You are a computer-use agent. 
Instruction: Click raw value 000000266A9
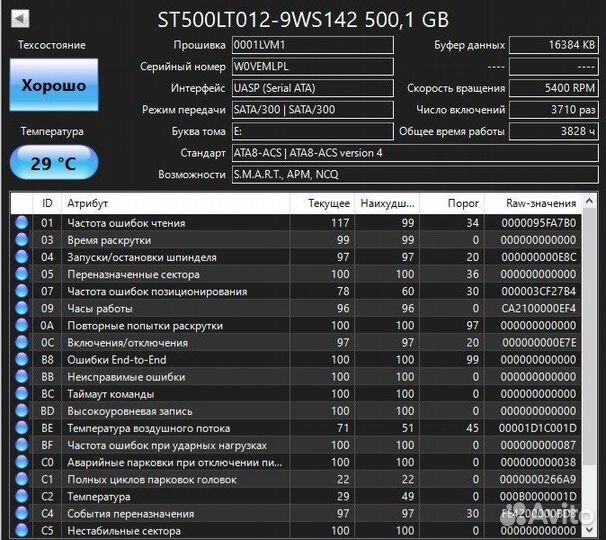538,479
